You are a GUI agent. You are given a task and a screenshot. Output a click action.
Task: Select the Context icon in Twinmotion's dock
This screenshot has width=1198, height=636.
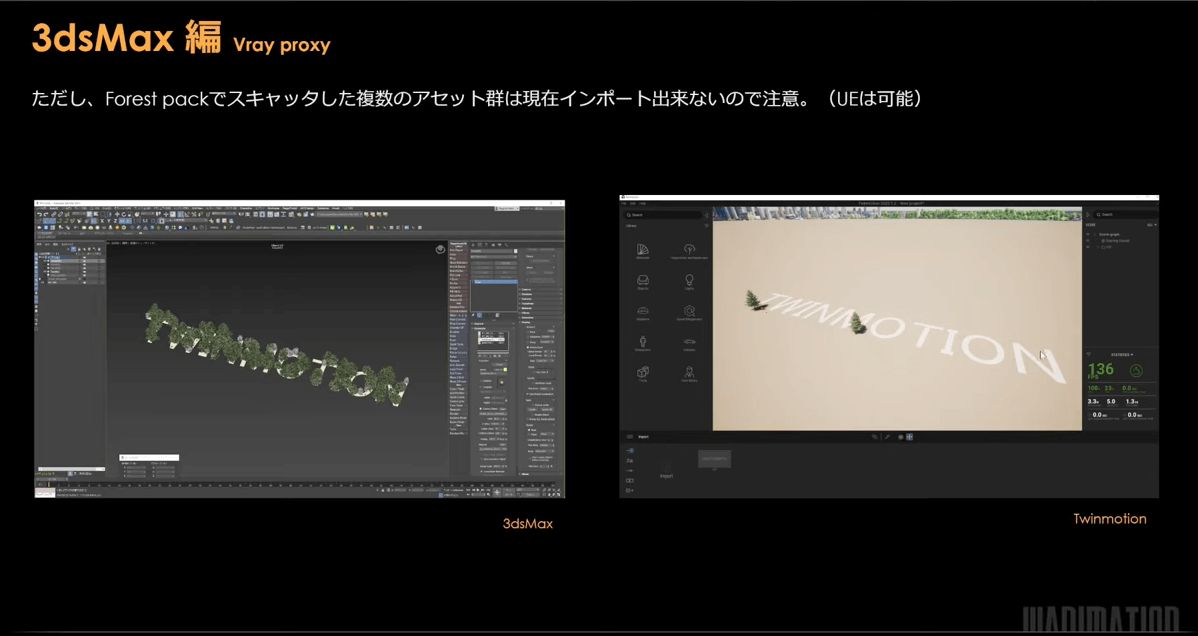click(x=630, y=461)
